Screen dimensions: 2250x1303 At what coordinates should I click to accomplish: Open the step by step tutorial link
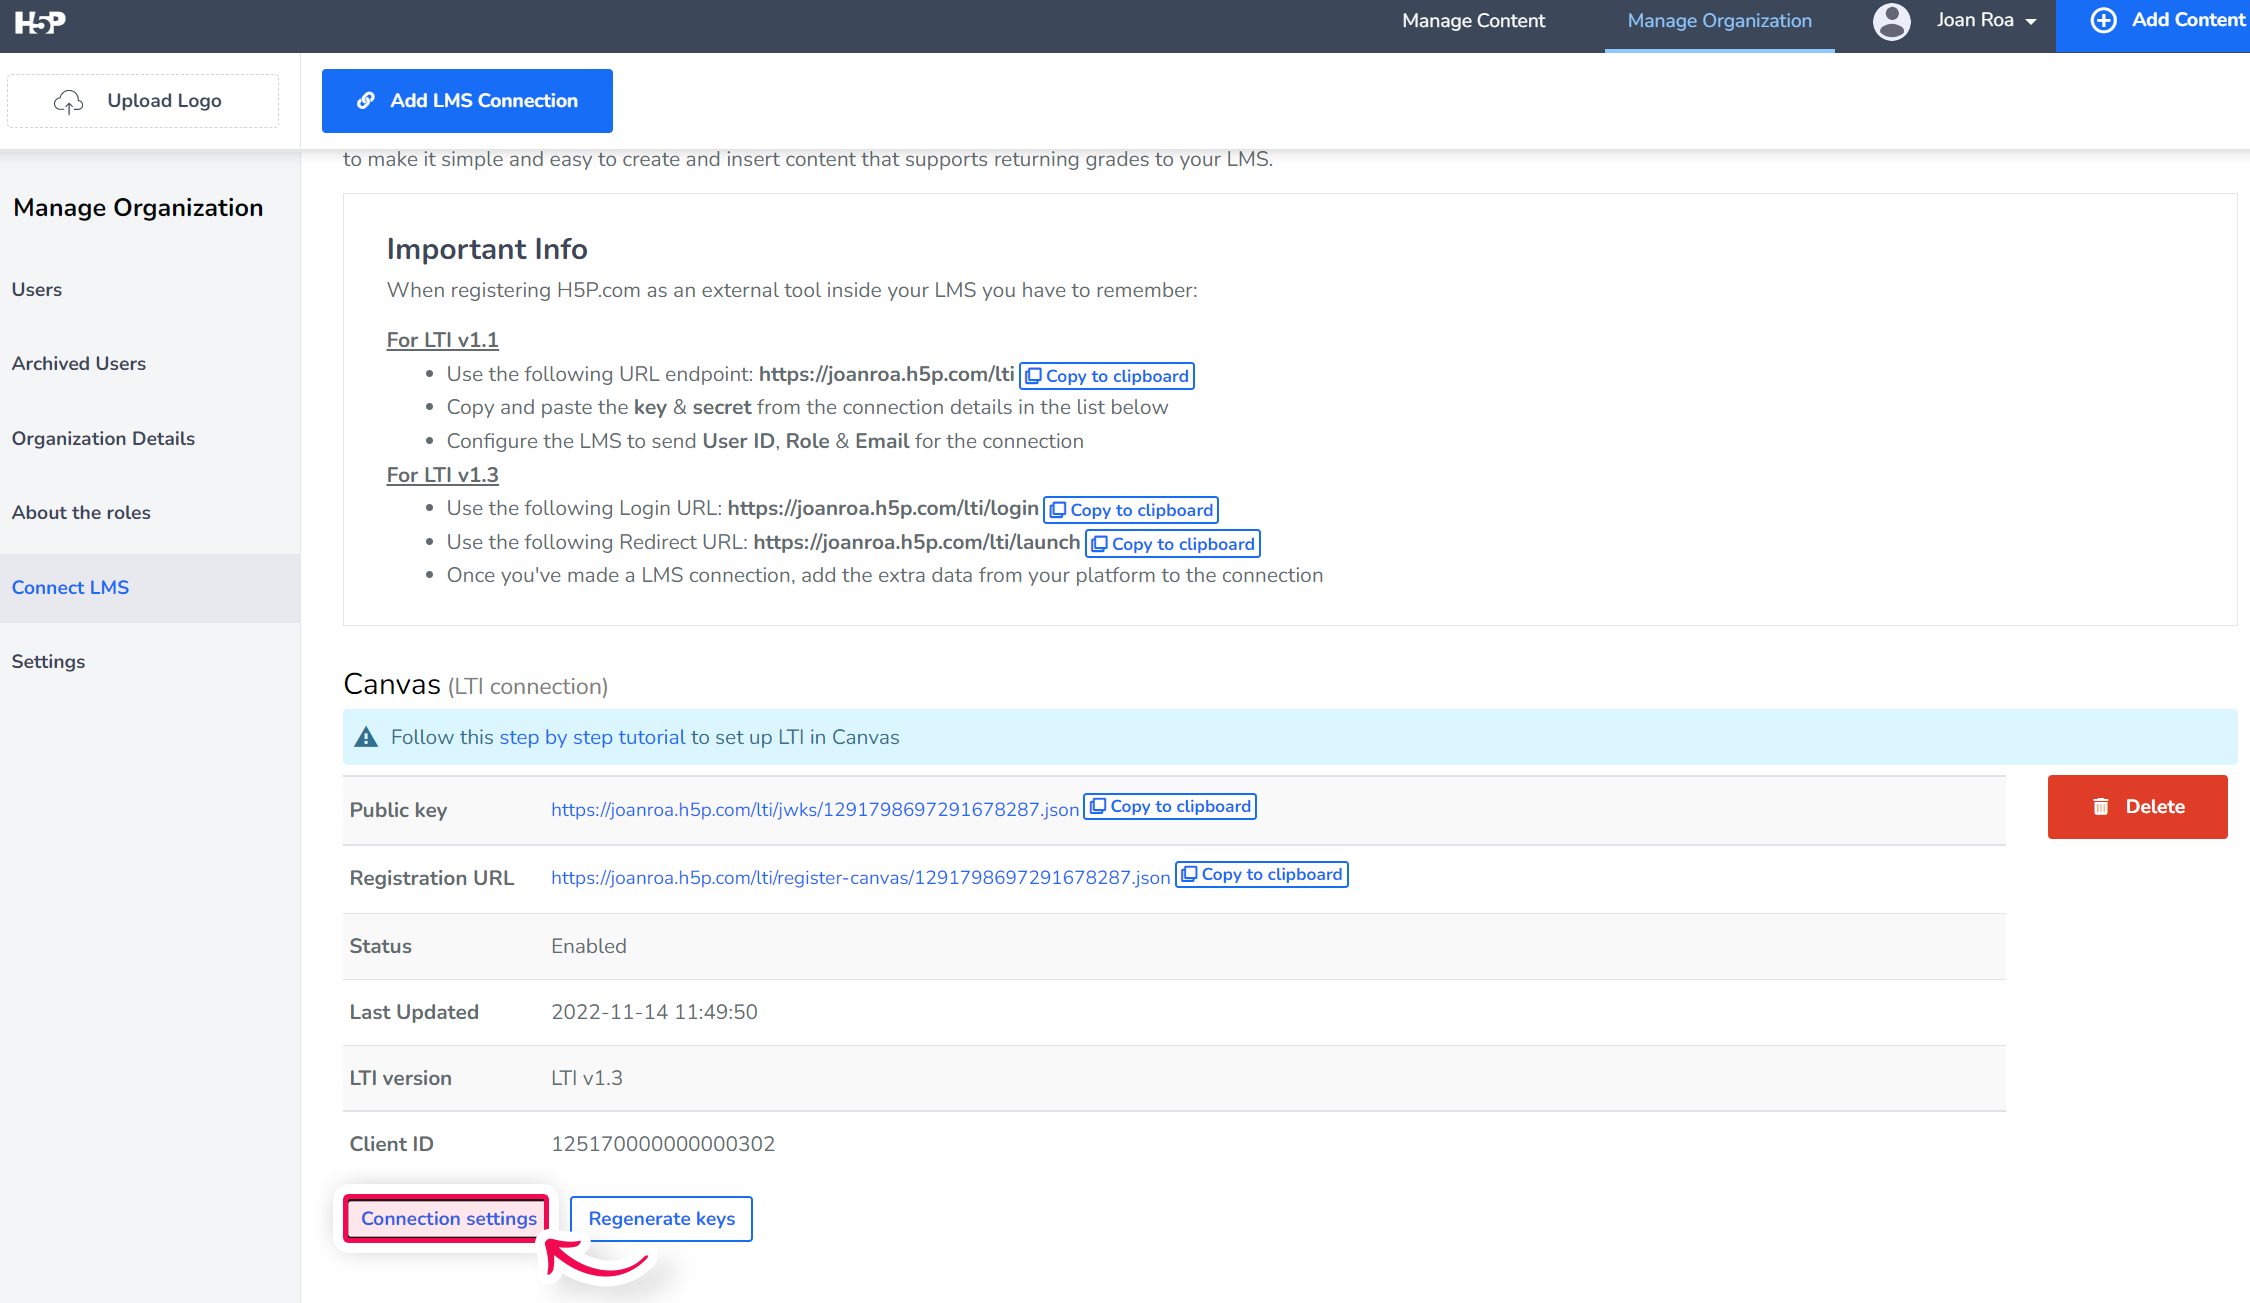(x=592, y=737)
